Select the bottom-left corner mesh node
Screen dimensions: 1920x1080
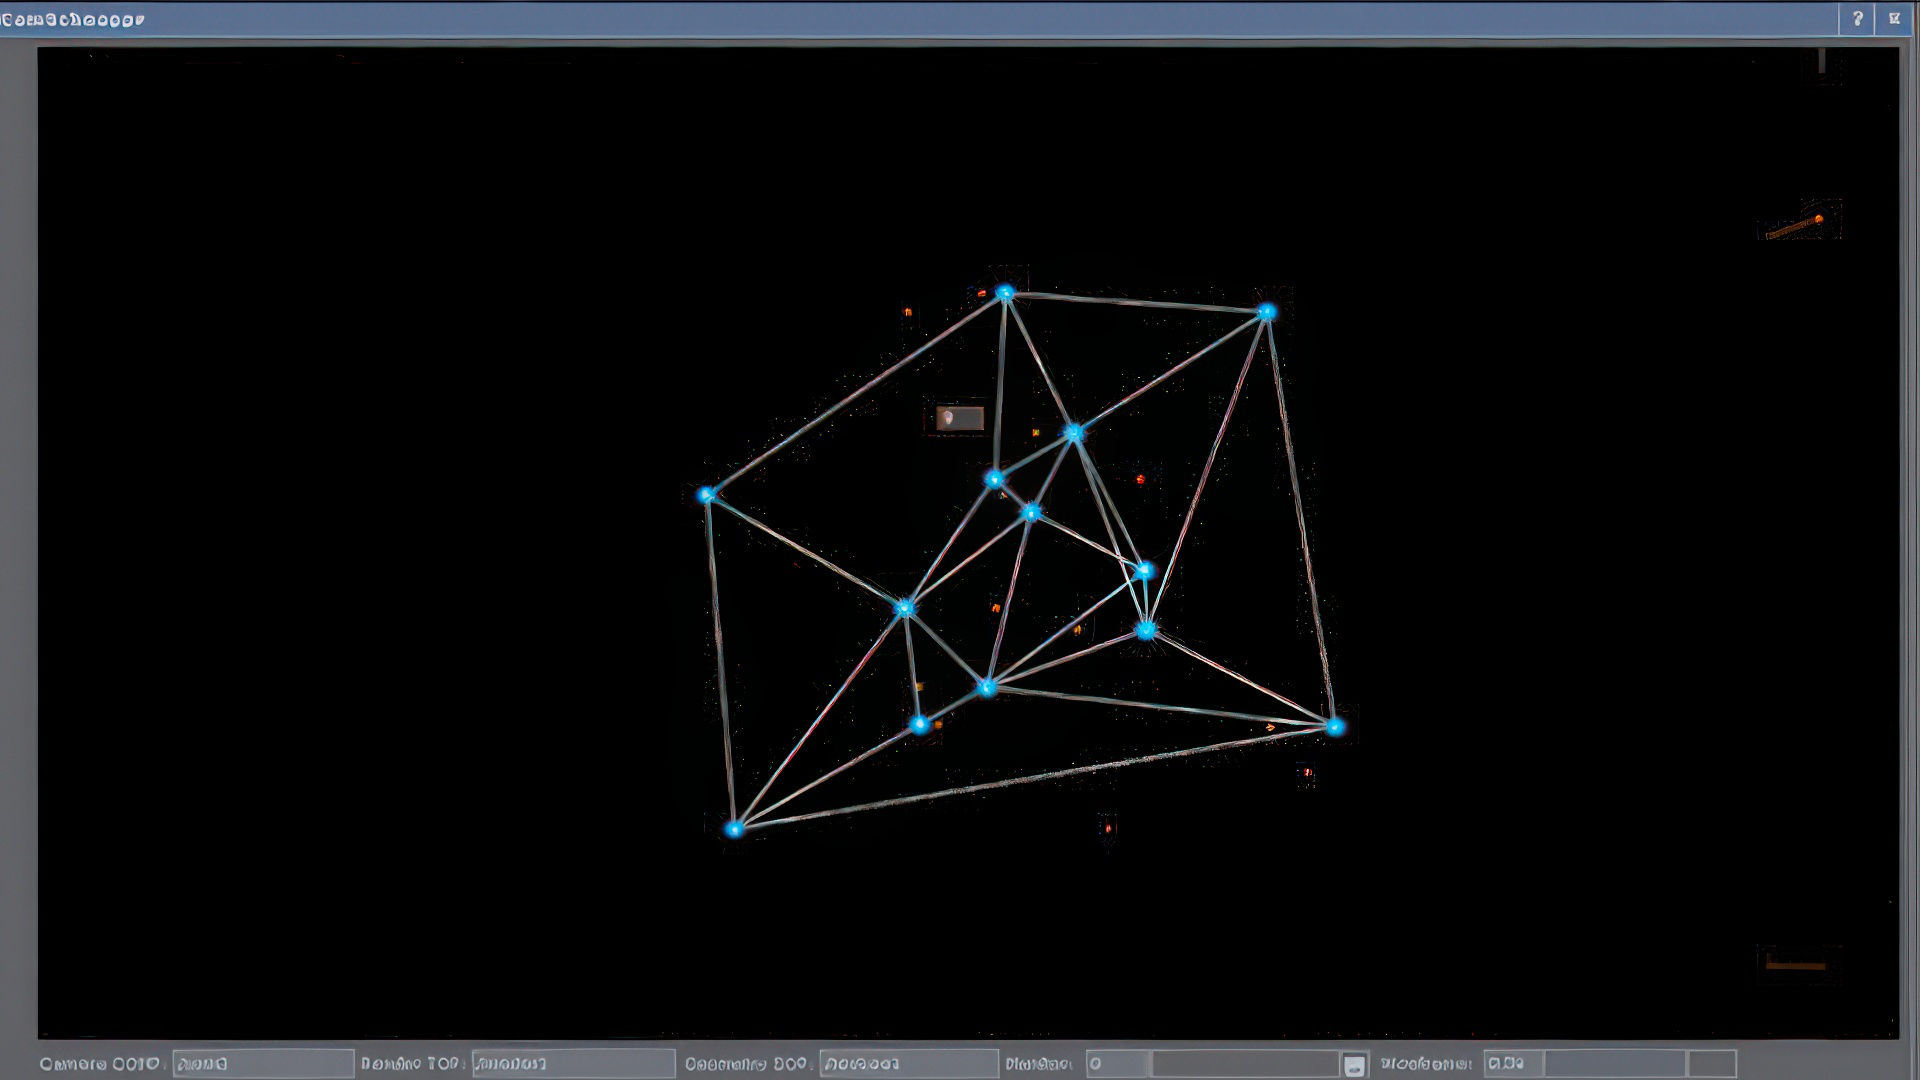click(x=734, y=829)
